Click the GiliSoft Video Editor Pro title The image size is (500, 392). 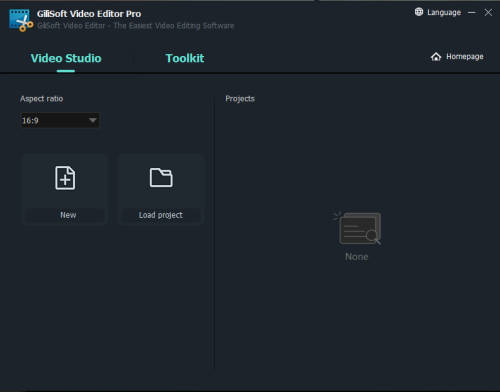tap(89, 14)
